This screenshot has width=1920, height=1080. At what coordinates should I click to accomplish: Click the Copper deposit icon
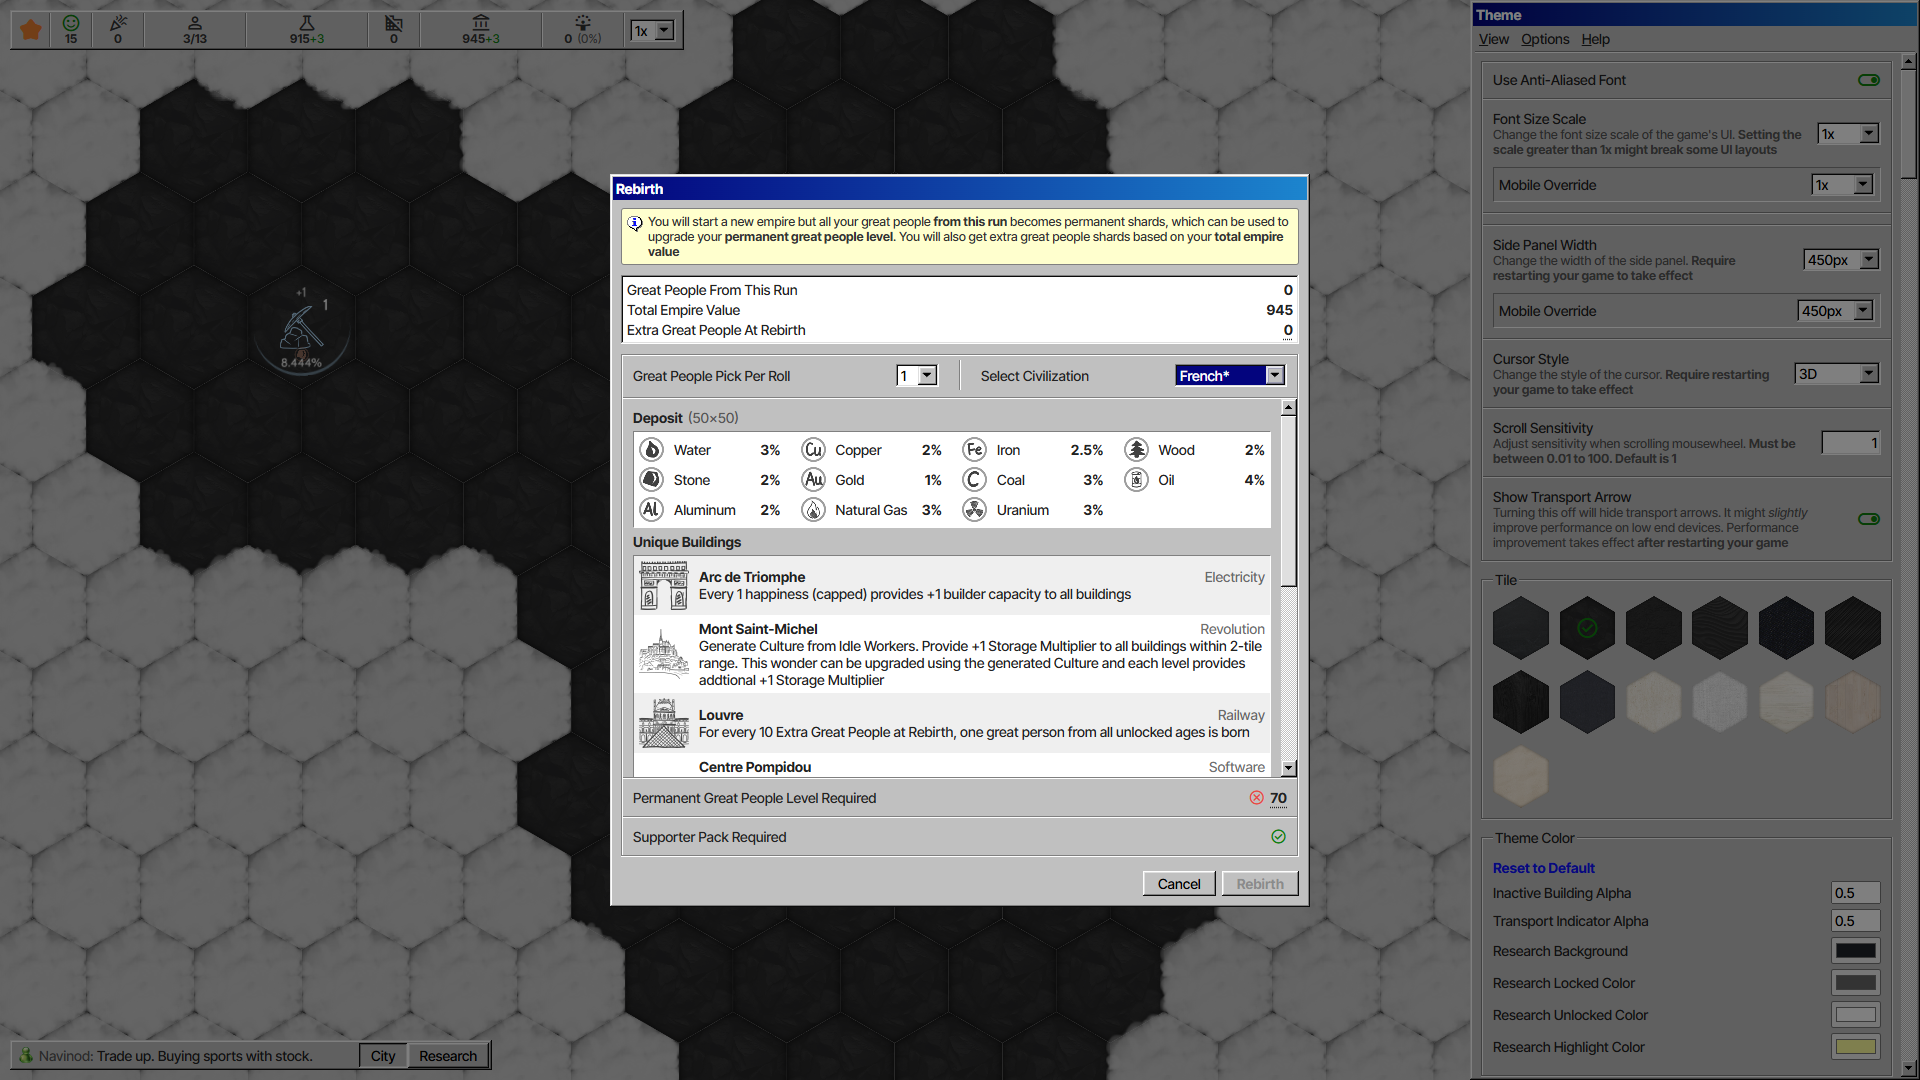[814, 450]
